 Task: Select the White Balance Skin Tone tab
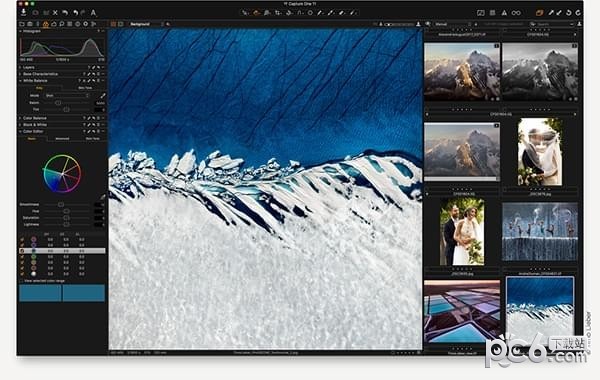point(85,88)
